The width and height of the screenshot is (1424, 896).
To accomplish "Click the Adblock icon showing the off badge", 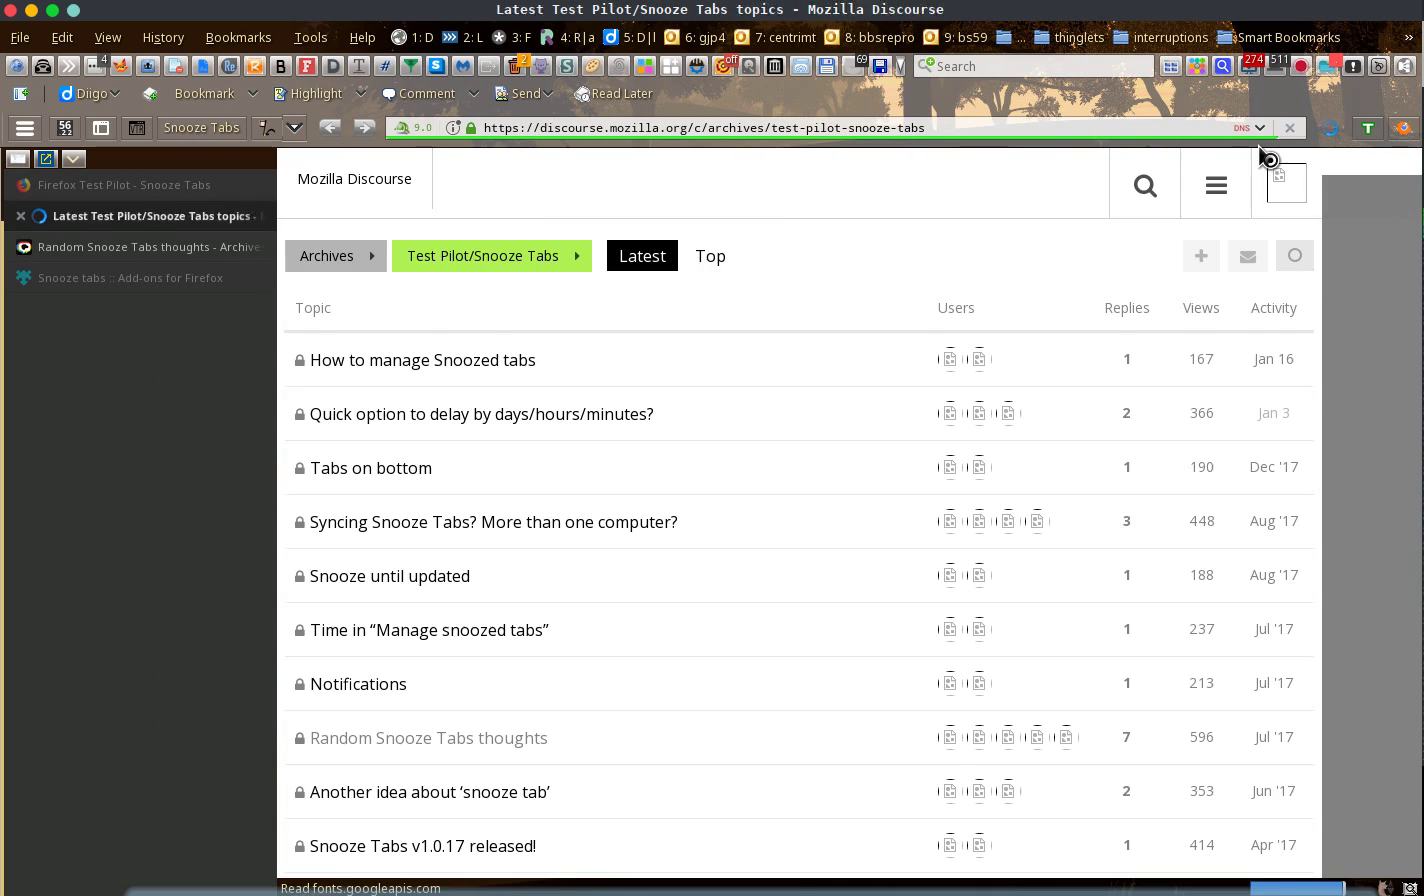I will coord(725,66).
